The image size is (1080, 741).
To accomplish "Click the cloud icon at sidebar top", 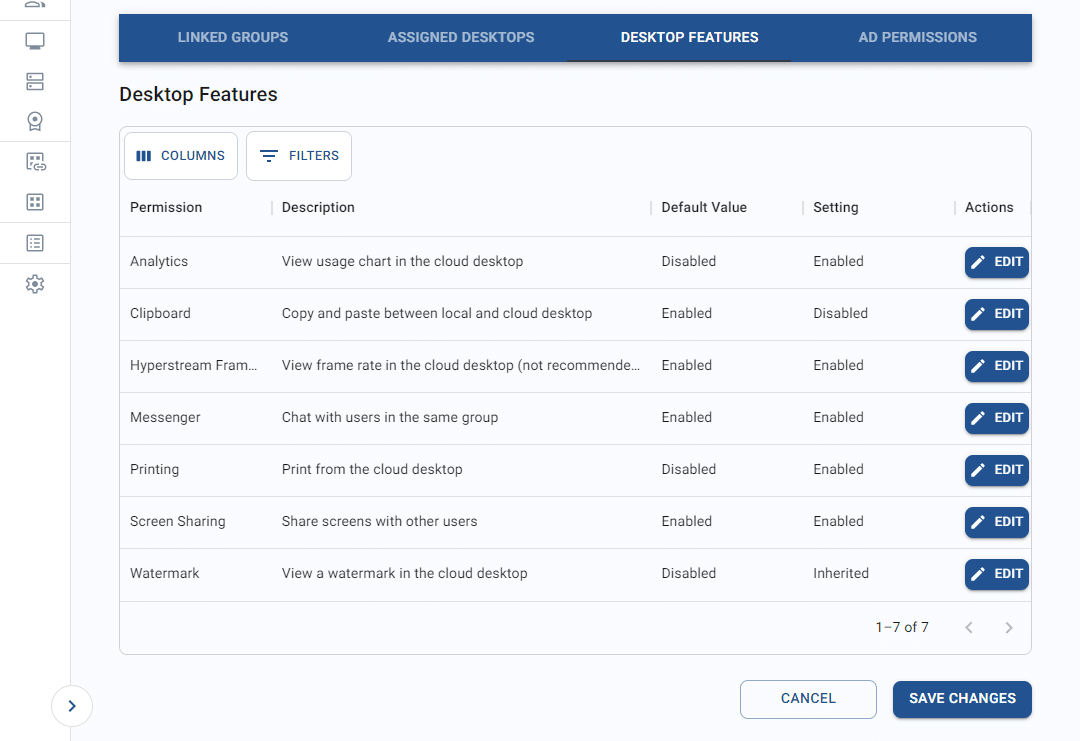I will pos(35,6).
